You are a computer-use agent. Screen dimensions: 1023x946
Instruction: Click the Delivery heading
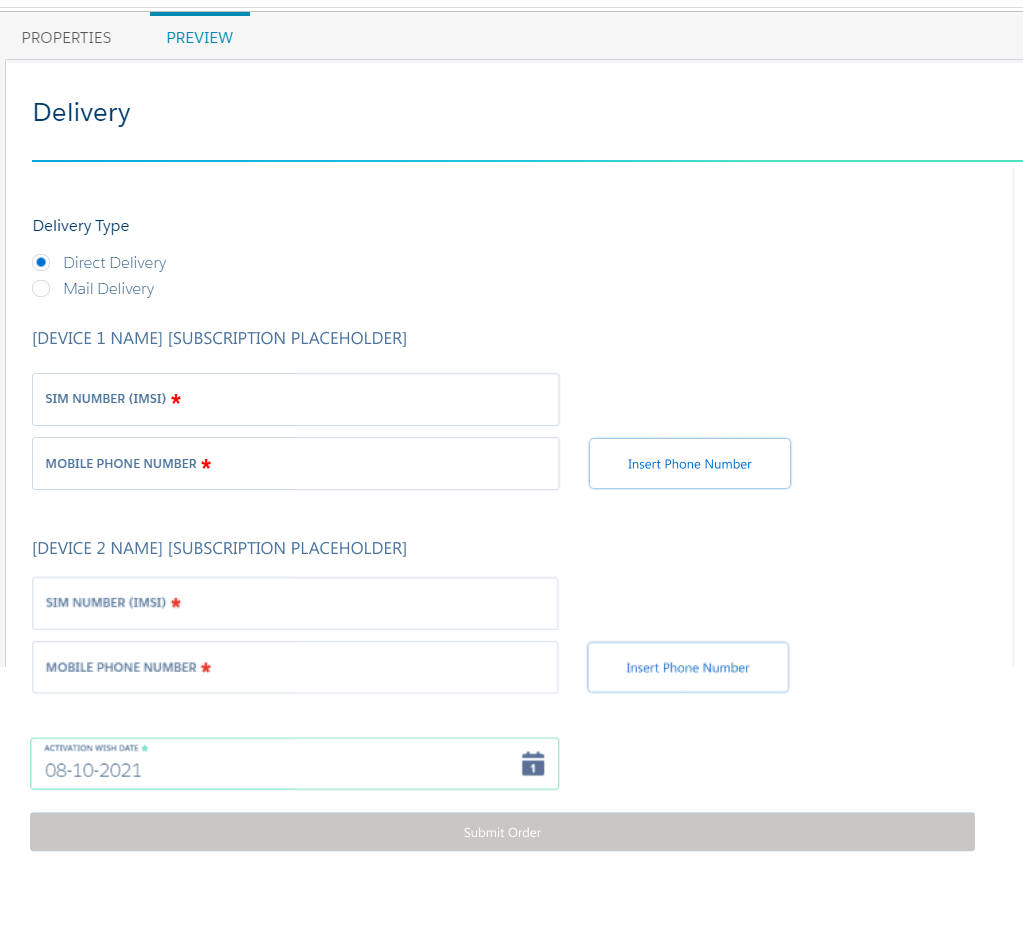pos(82,113)
